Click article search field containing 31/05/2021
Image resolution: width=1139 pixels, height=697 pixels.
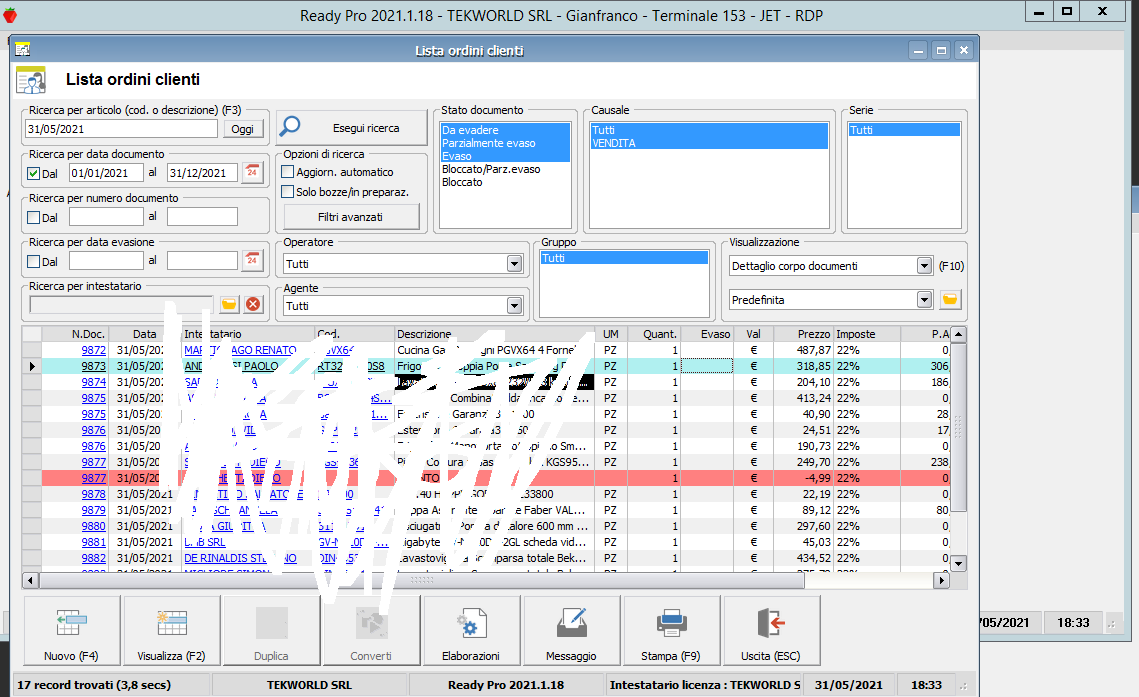[121, 129]
